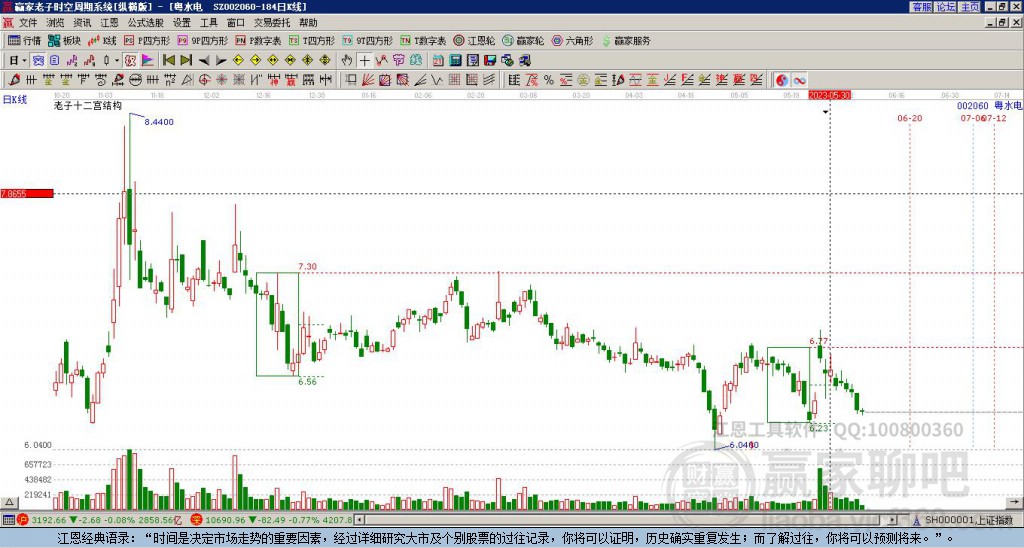Screen dimensions: 1024x548
Task: Click the 论坛 forum button
Action: coord(945,7)
